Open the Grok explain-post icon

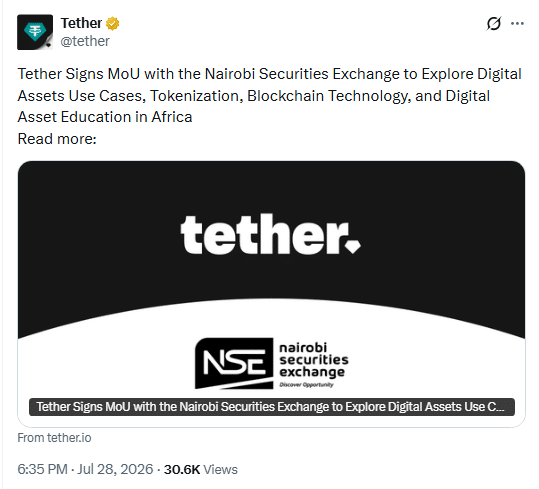pos(494,24)
